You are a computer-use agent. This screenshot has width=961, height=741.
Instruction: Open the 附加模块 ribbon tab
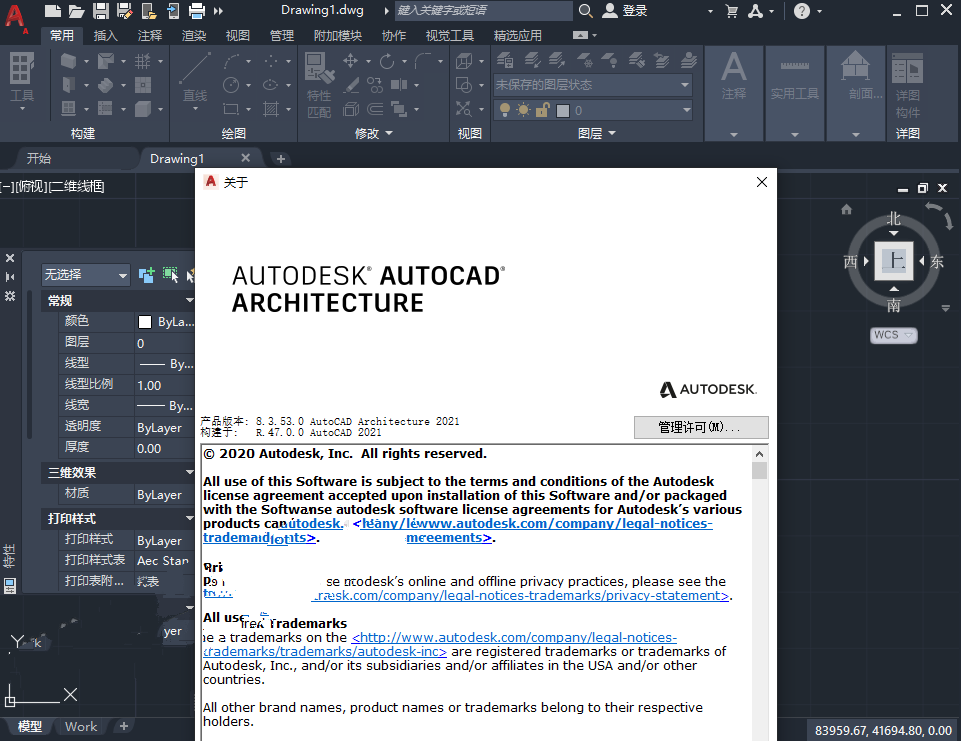[x=338, y=36]
